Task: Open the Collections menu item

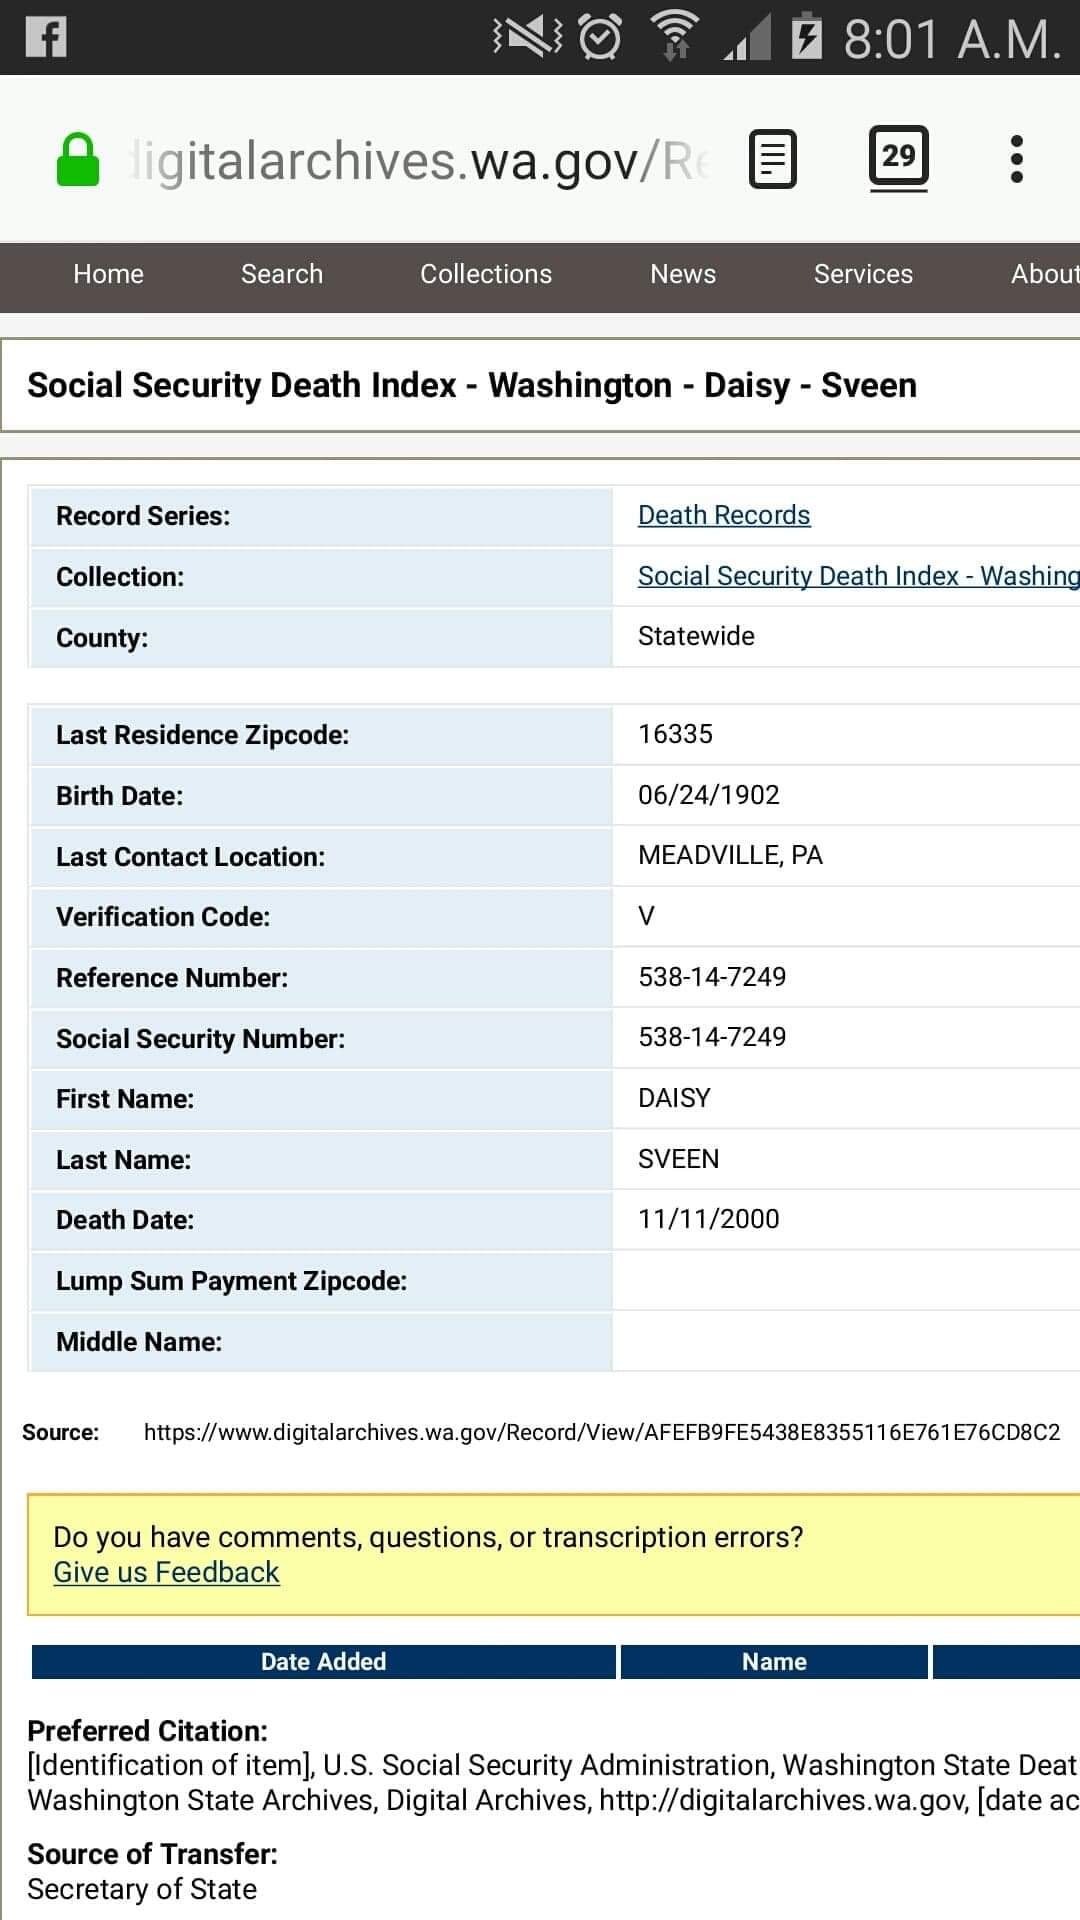Action: 486,274
